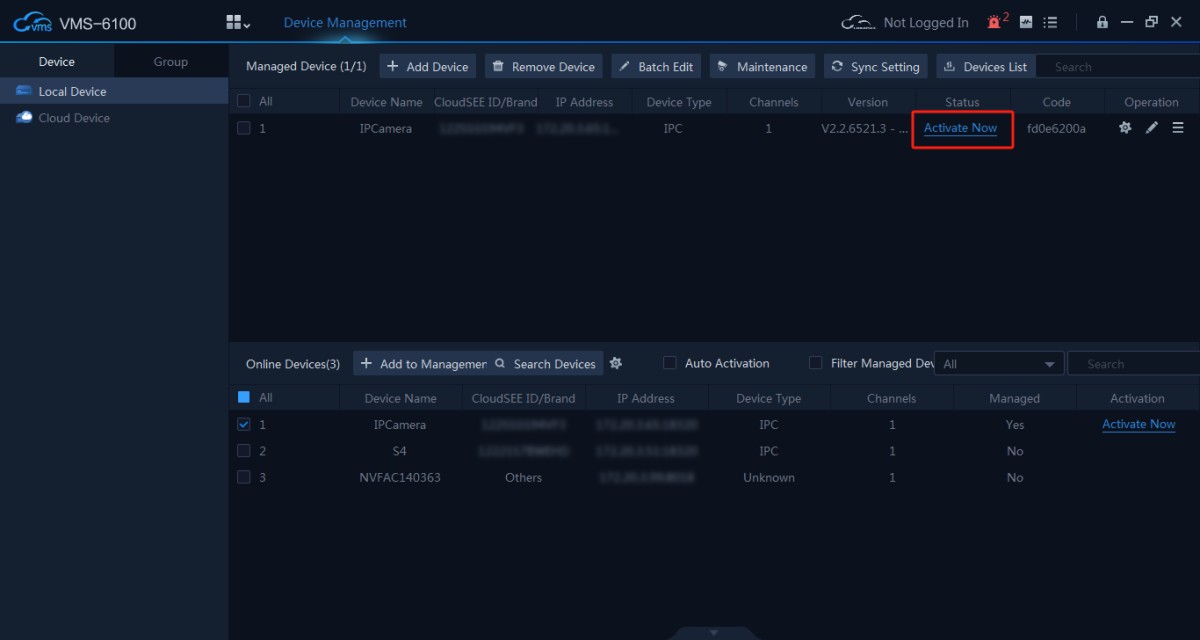1200x640 pixels.
Task: Open the alarm notifications bell icon
Action: [994, 22]
